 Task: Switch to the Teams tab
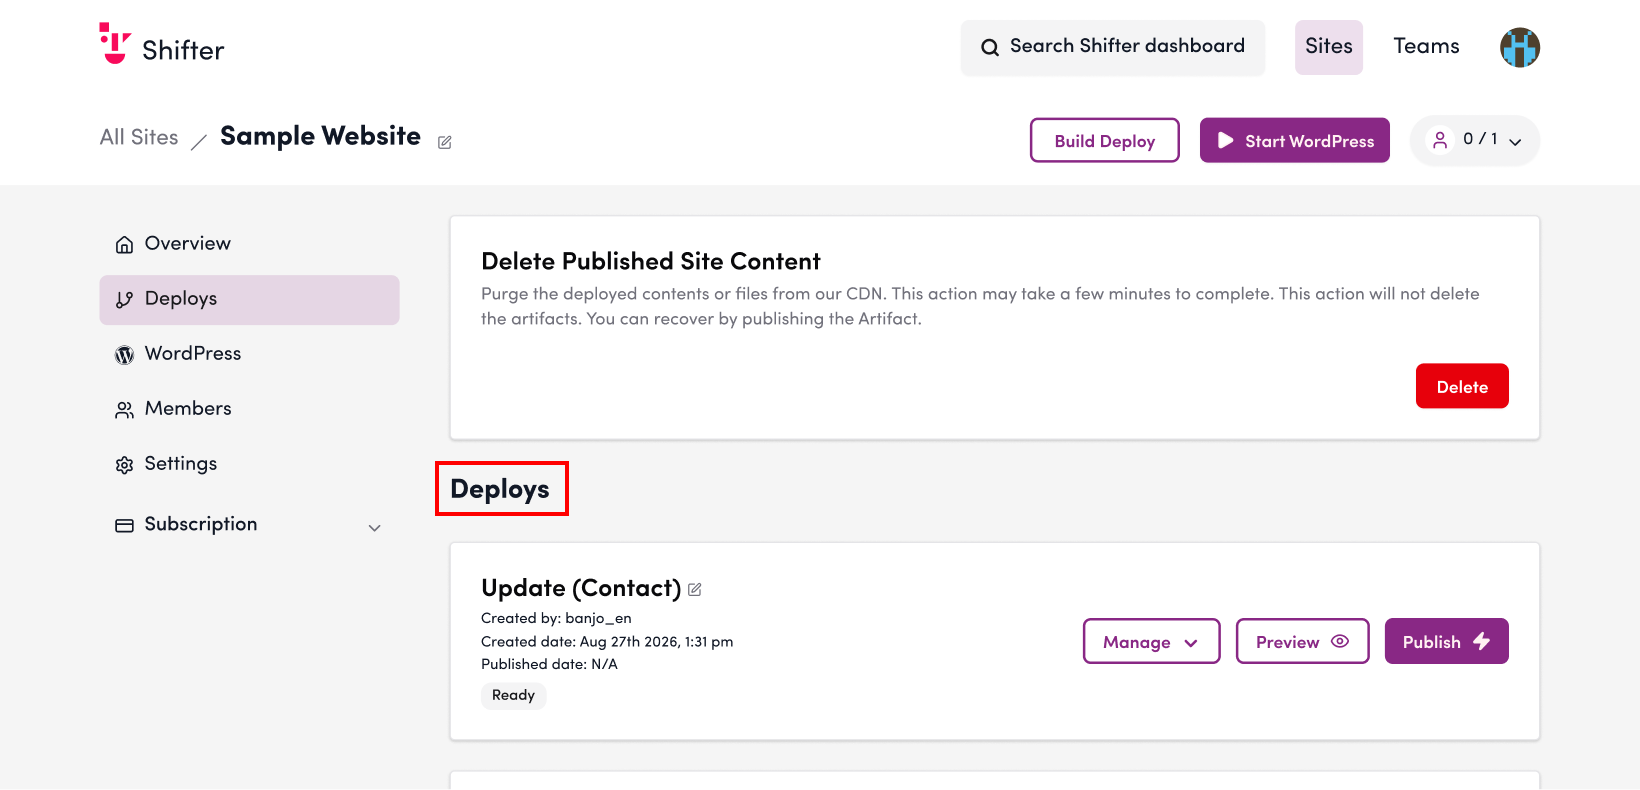[x=1426, y=46]
